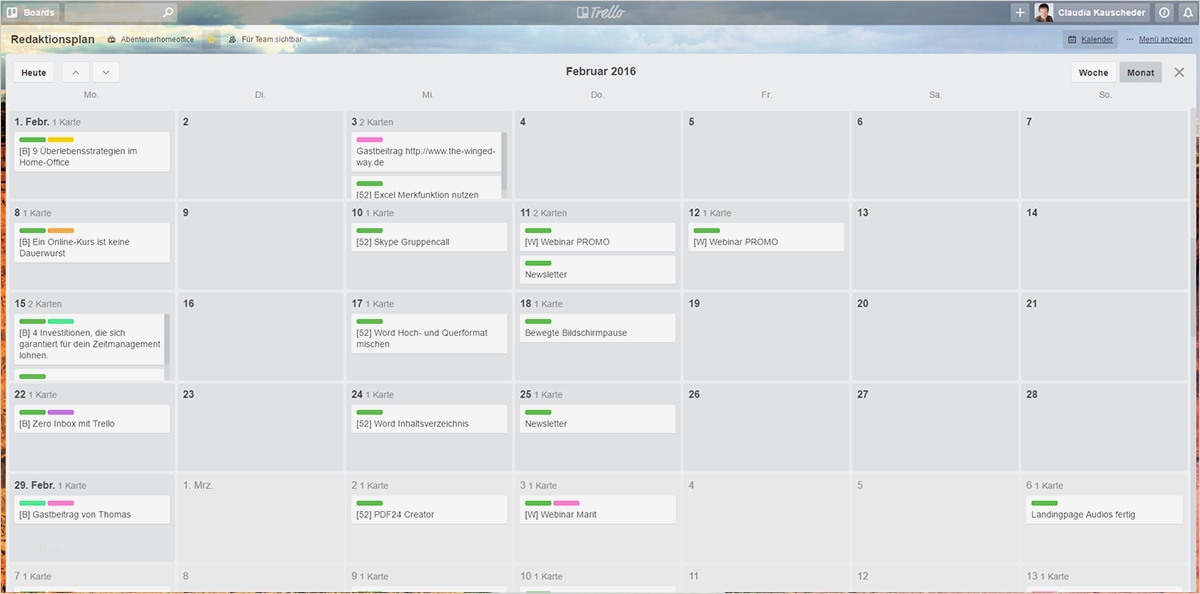Open card 'Word Hoch- und Querformat mischen'
The width and height of the screenshot is (1200, 594).
(429, 334)
